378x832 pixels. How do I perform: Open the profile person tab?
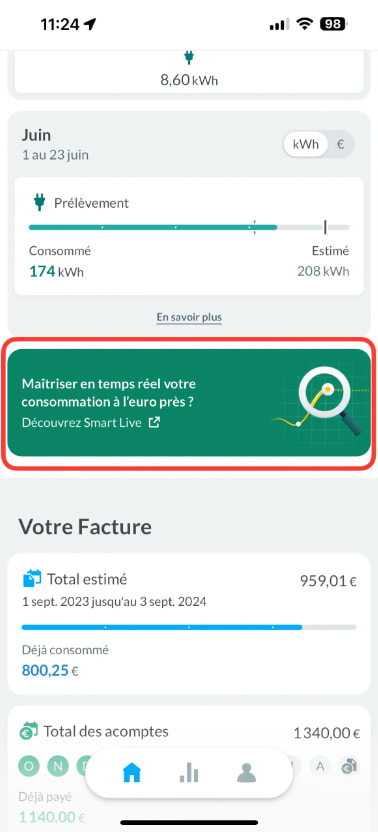click(247, 774)
